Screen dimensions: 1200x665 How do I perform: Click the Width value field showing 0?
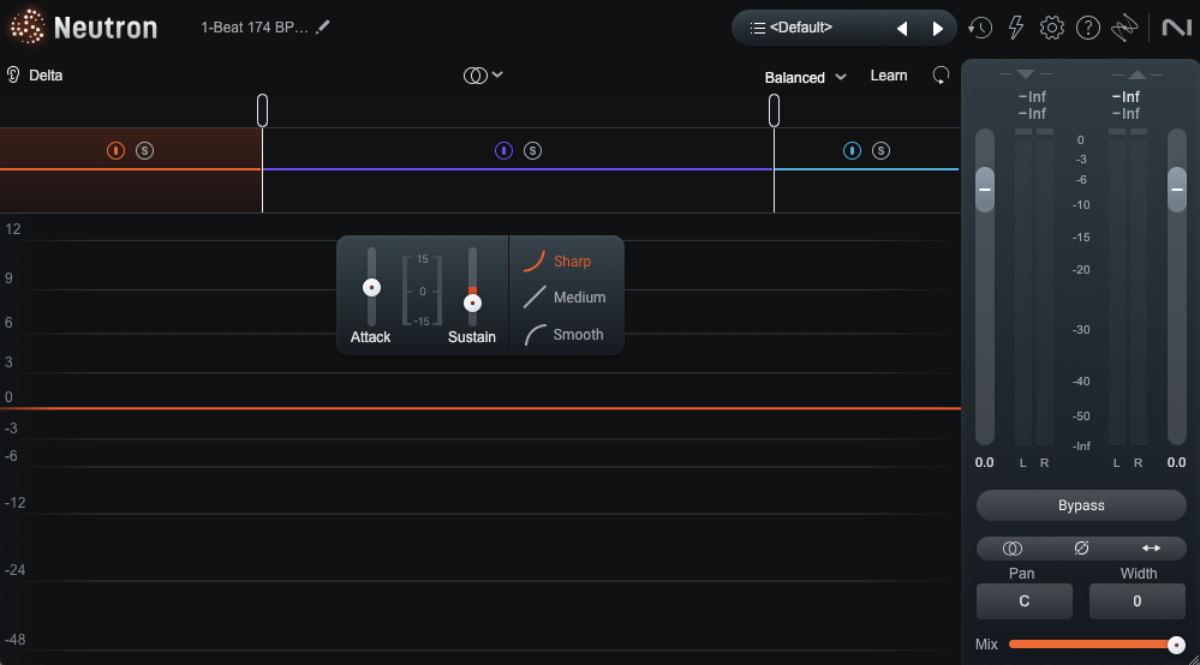[x=1137, y=601]
